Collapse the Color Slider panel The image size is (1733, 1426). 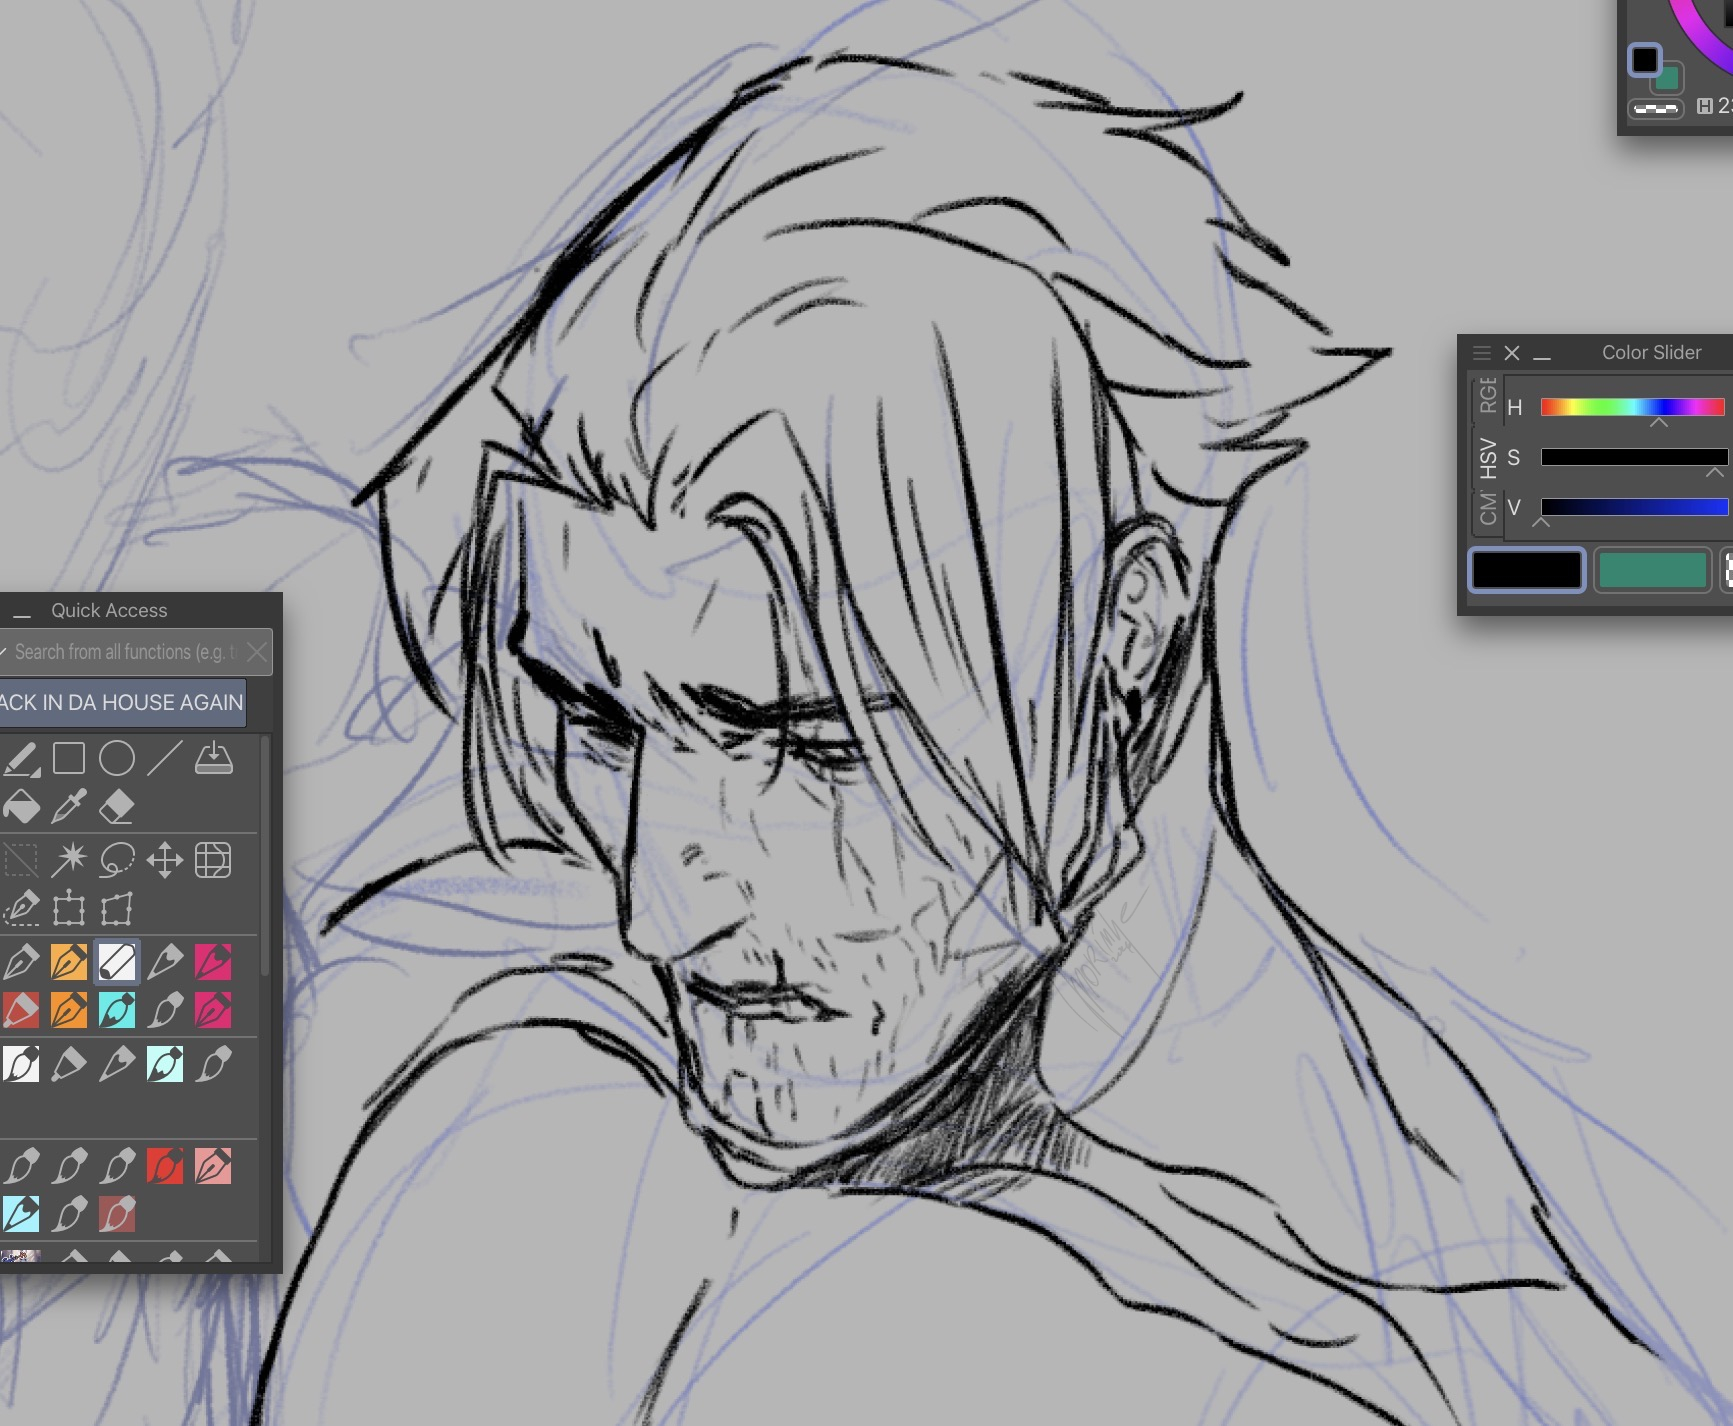pyautogui.click(x=1542, y=354)
